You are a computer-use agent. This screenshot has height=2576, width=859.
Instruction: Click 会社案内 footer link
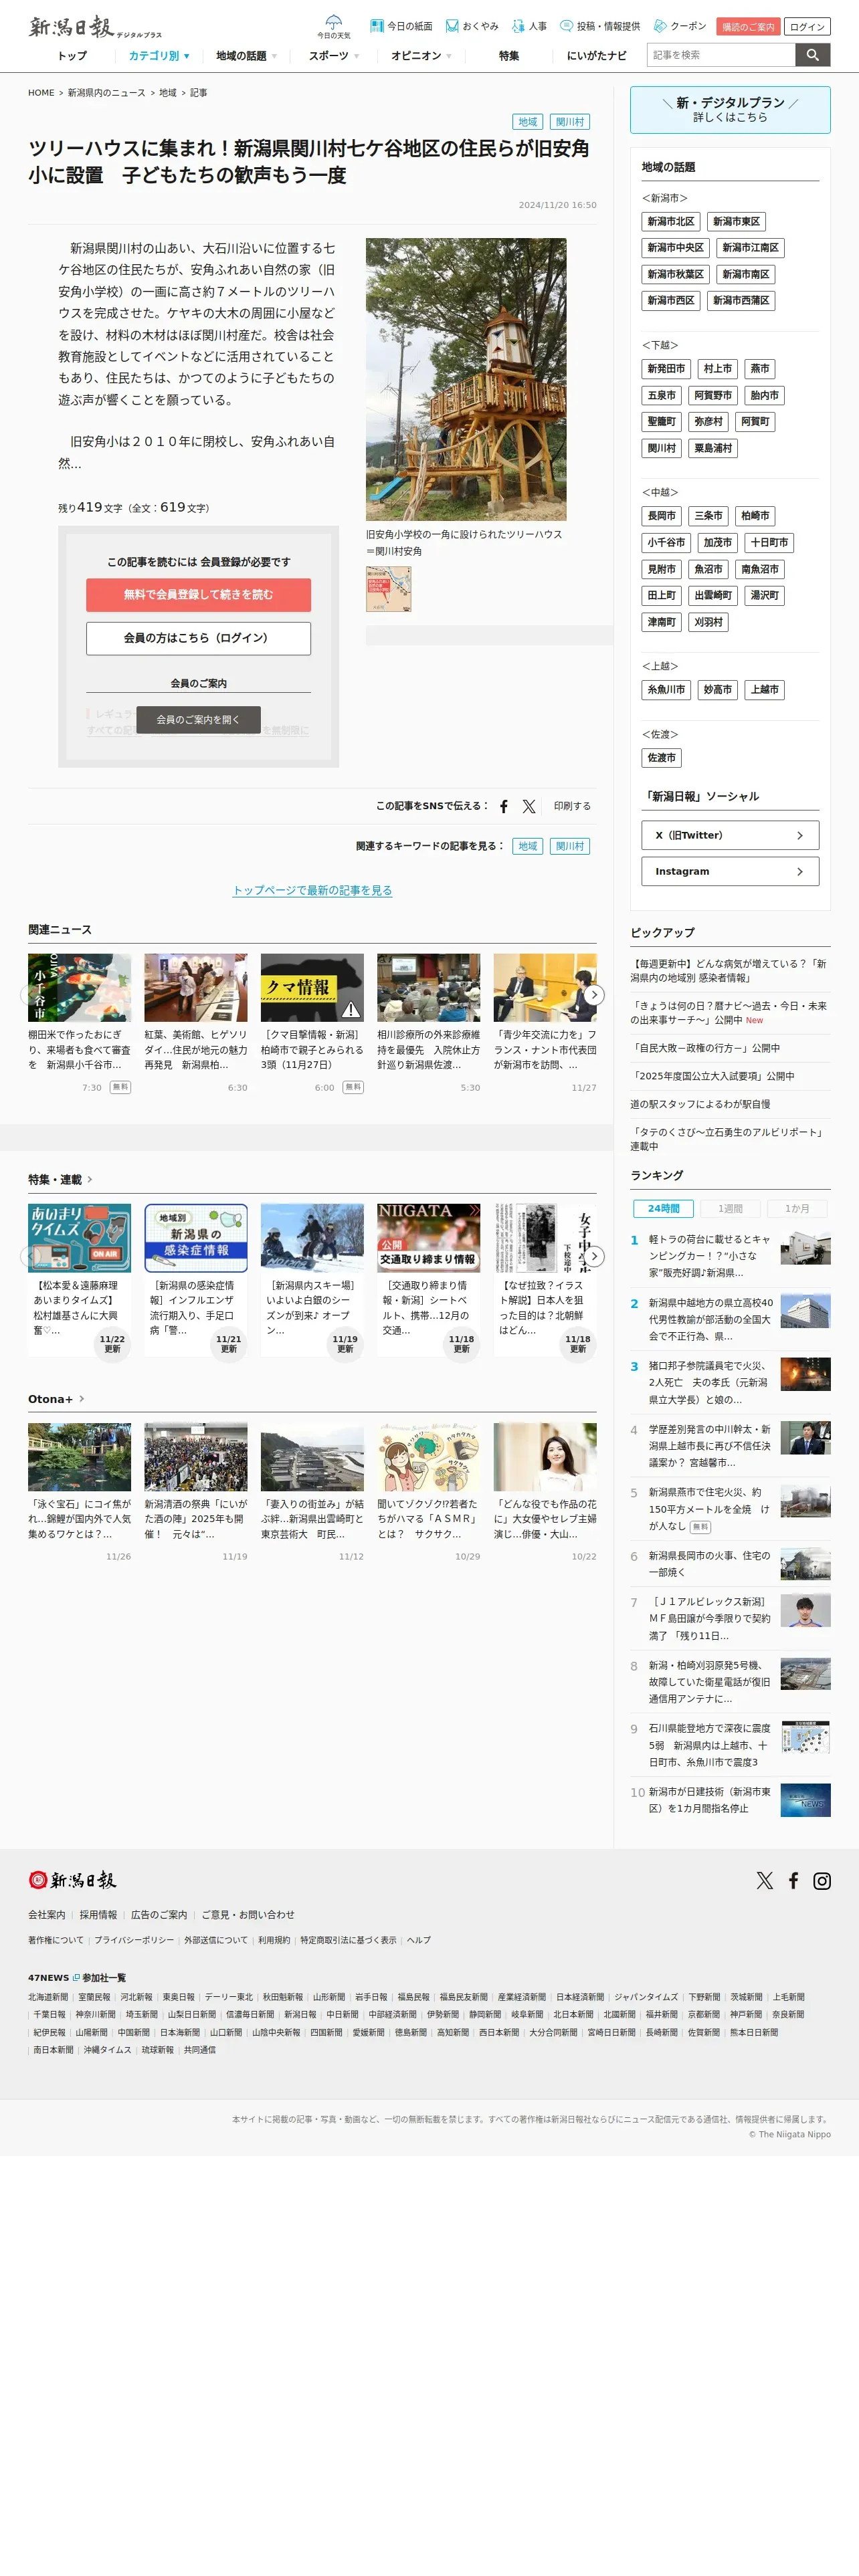[47, 1915]
